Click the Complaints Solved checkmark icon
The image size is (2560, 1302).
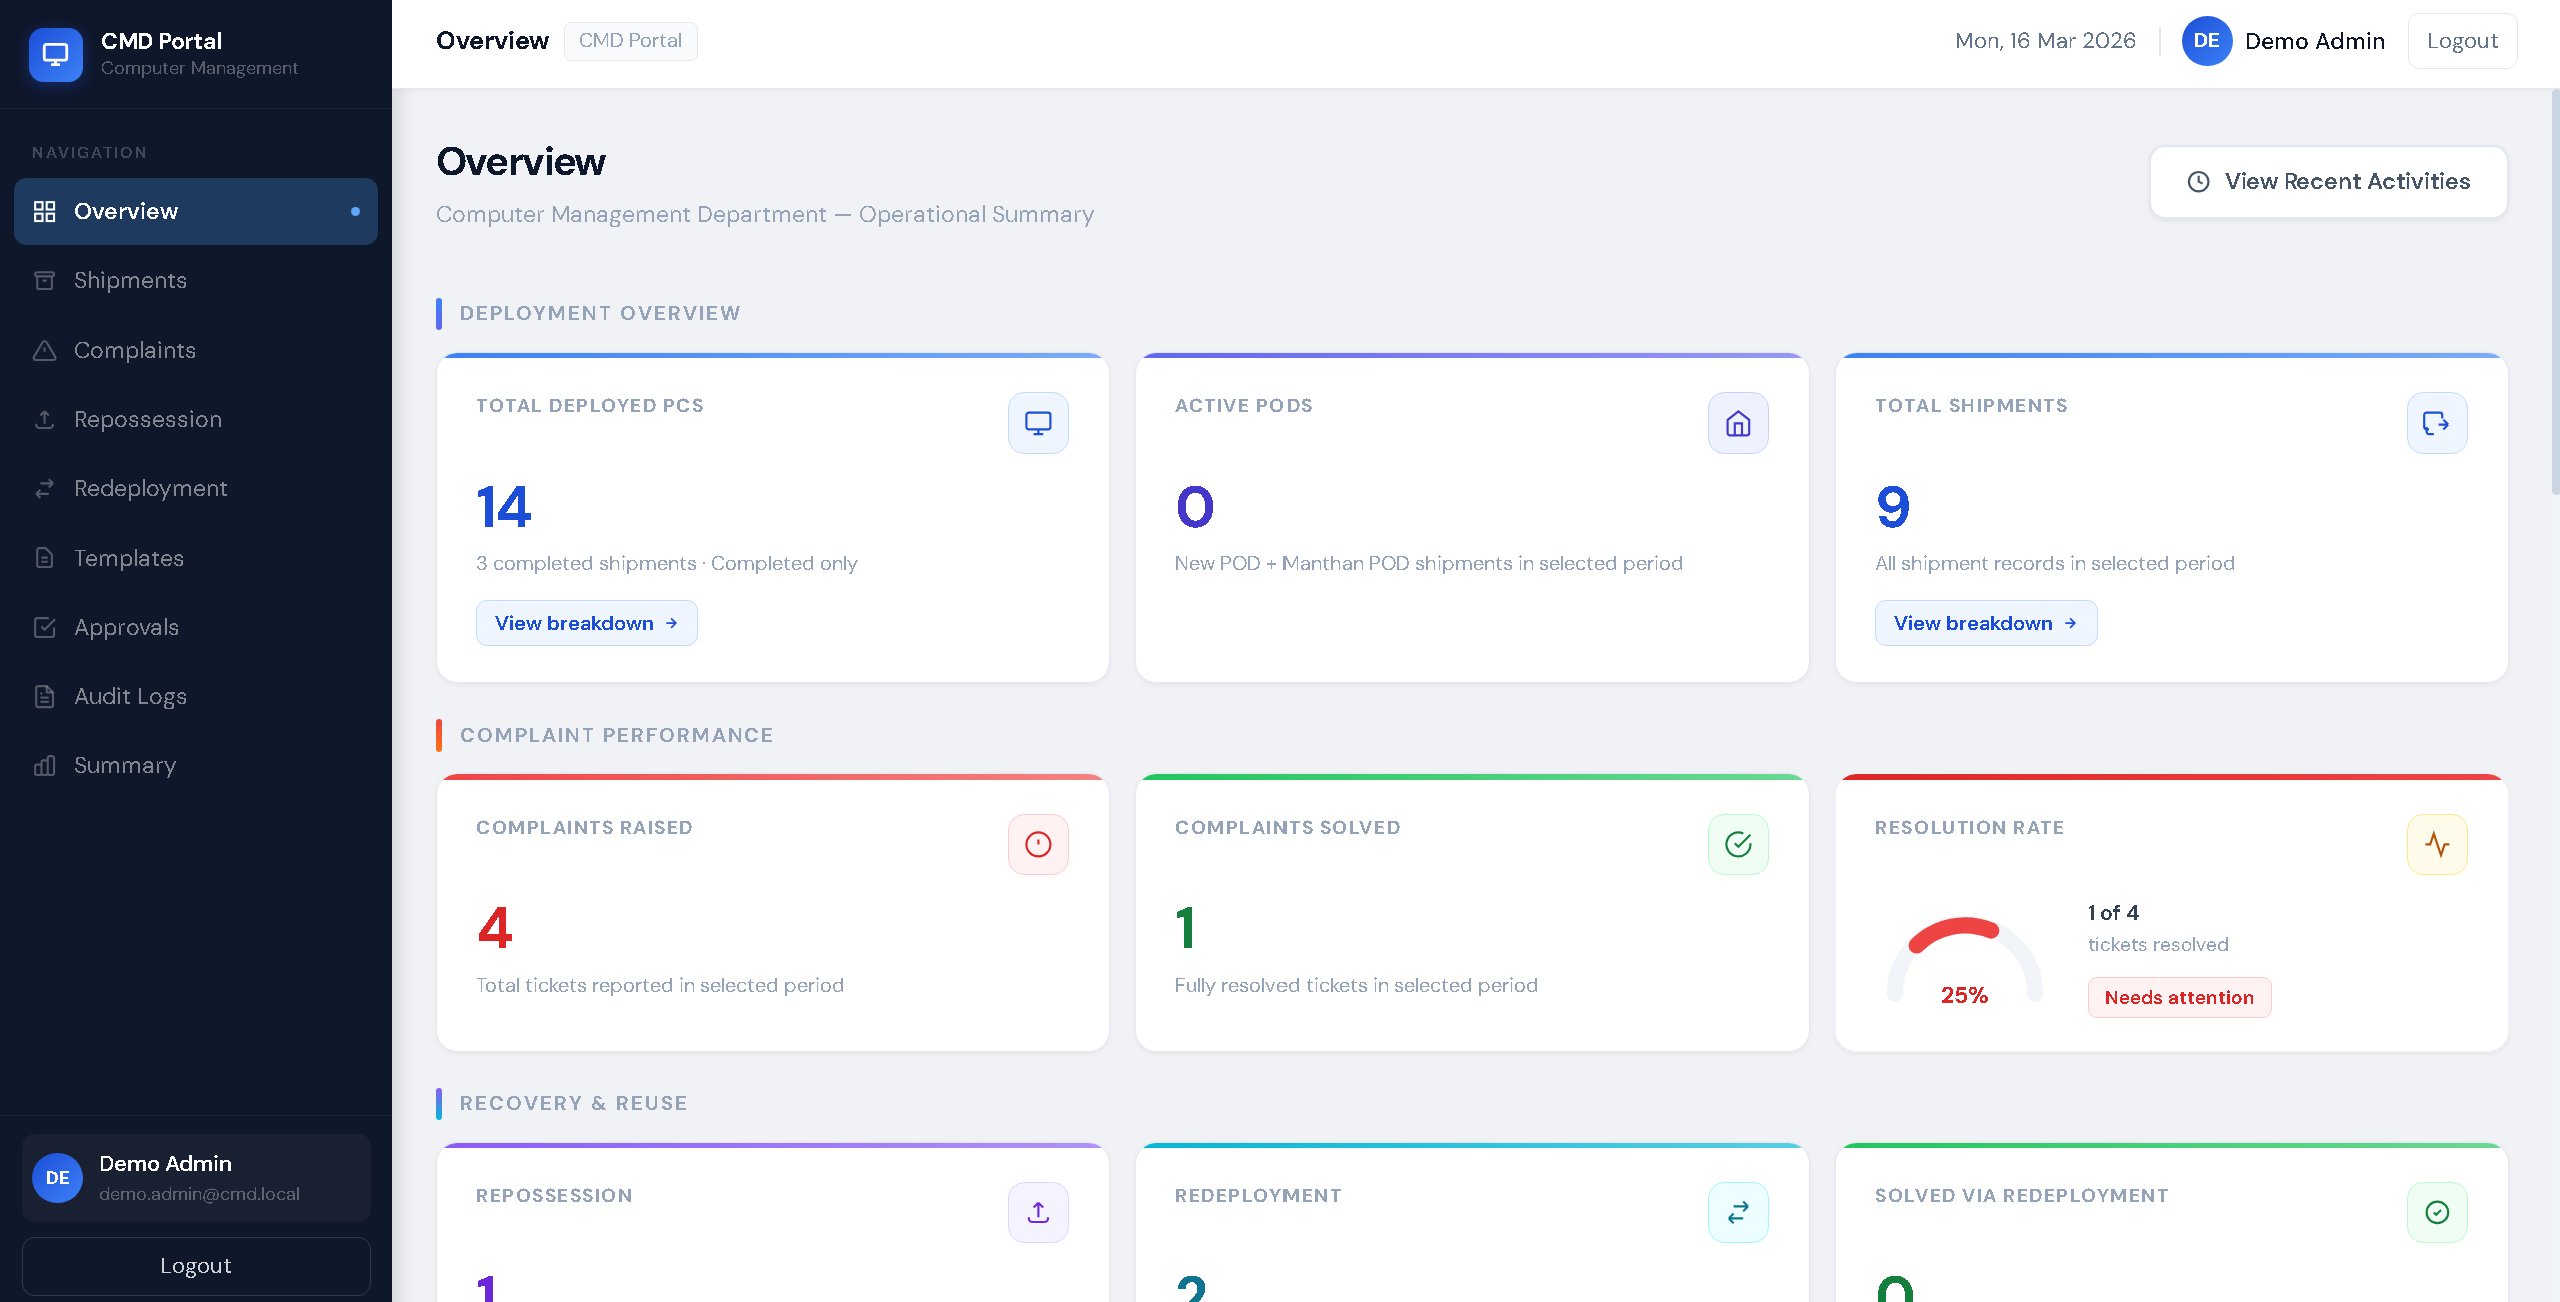click(1738, 845)
